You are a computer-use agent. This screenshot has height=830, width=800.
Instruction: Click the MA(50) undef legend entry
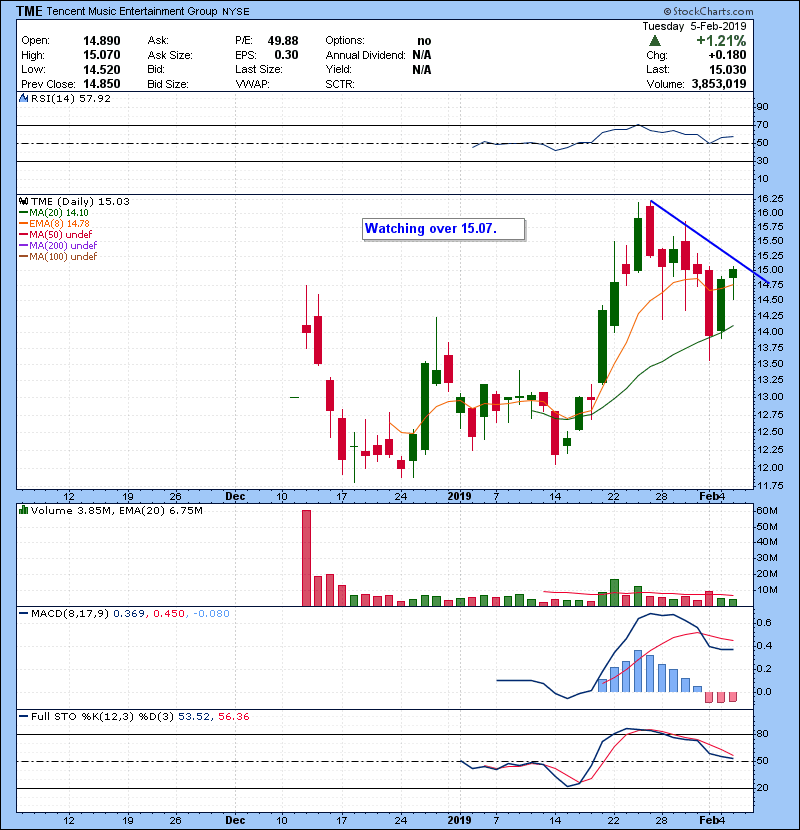point(56,234)
